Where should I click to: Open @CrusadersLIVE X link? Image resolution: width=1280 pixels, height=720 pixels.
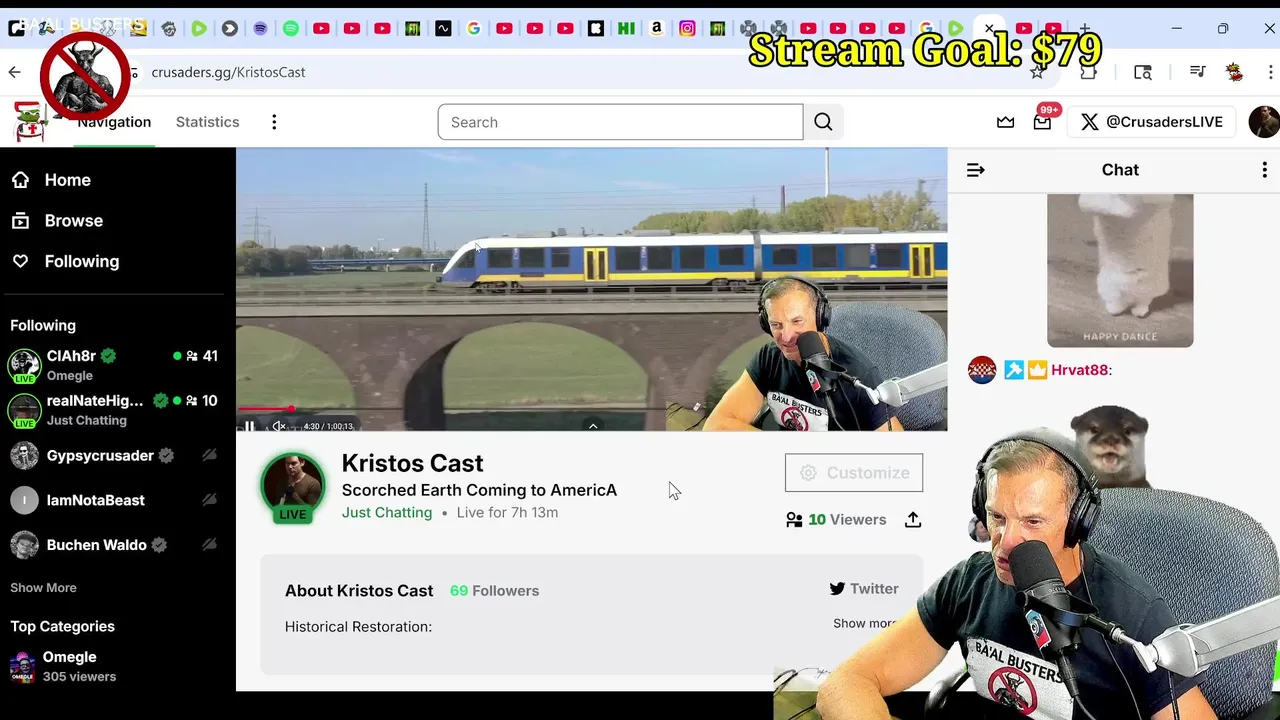(1152, 122)
